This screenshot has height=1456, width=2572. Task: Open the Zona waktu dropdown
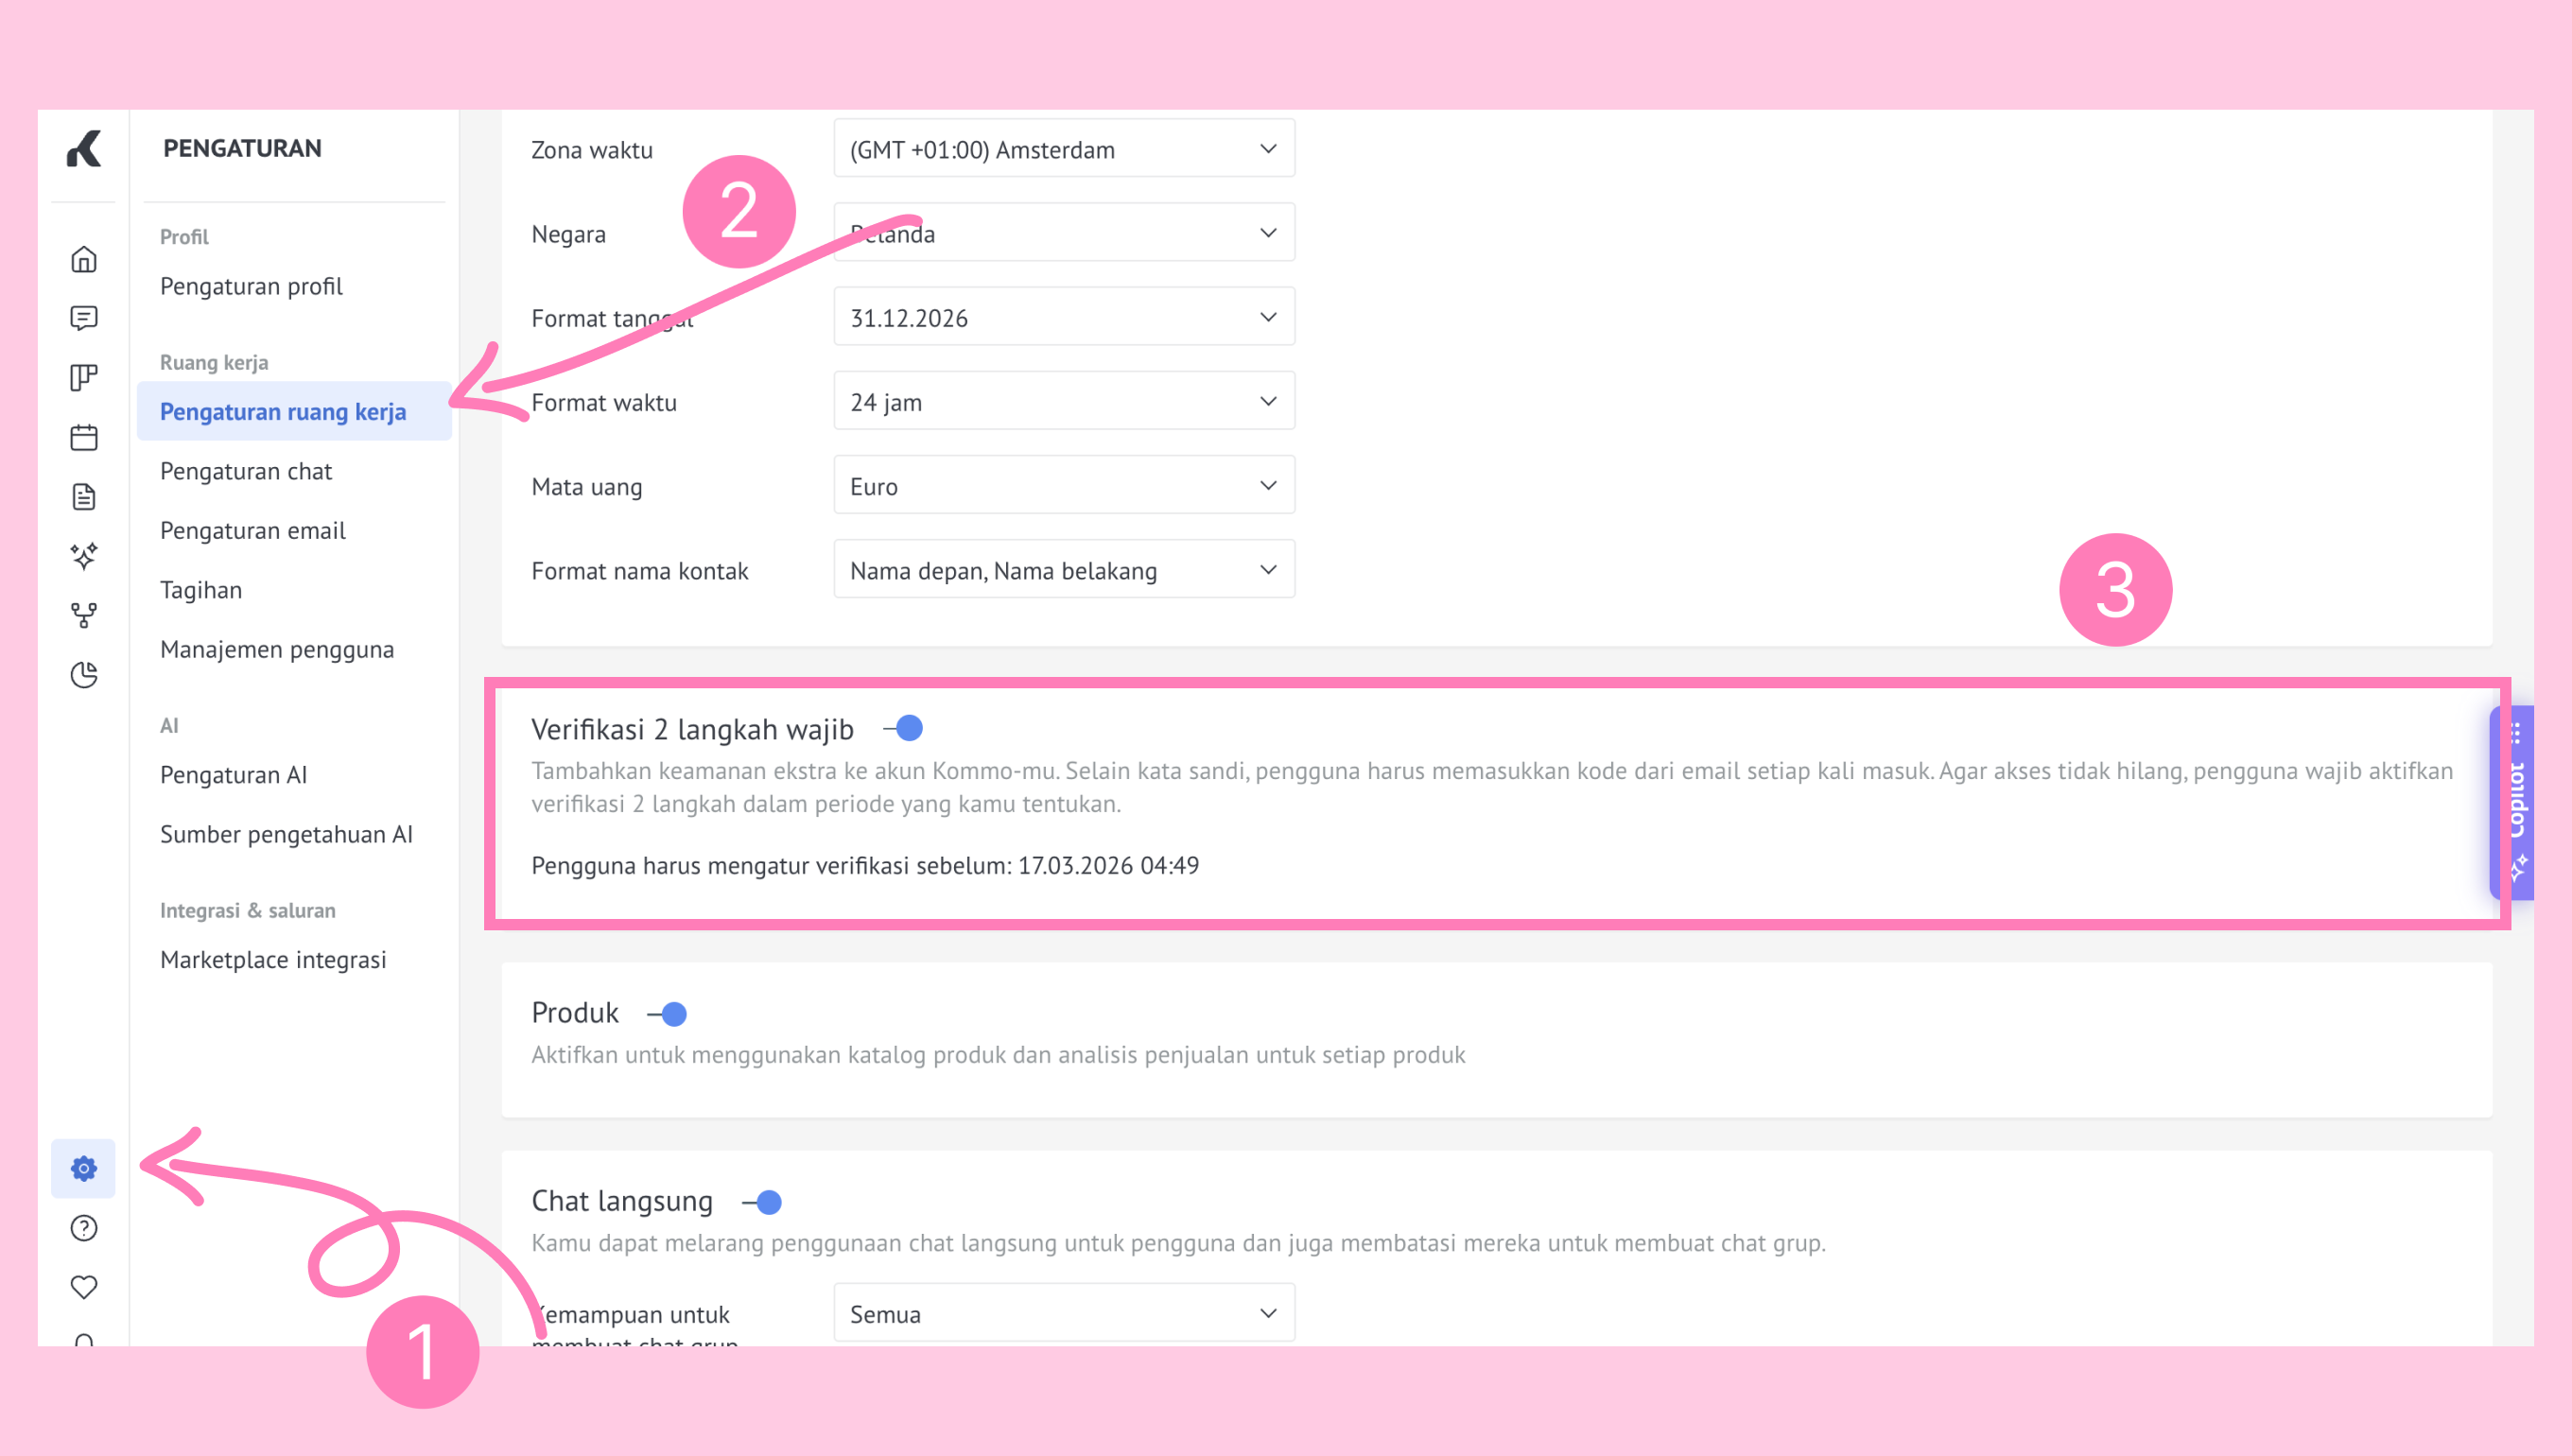click(1064, 149)
